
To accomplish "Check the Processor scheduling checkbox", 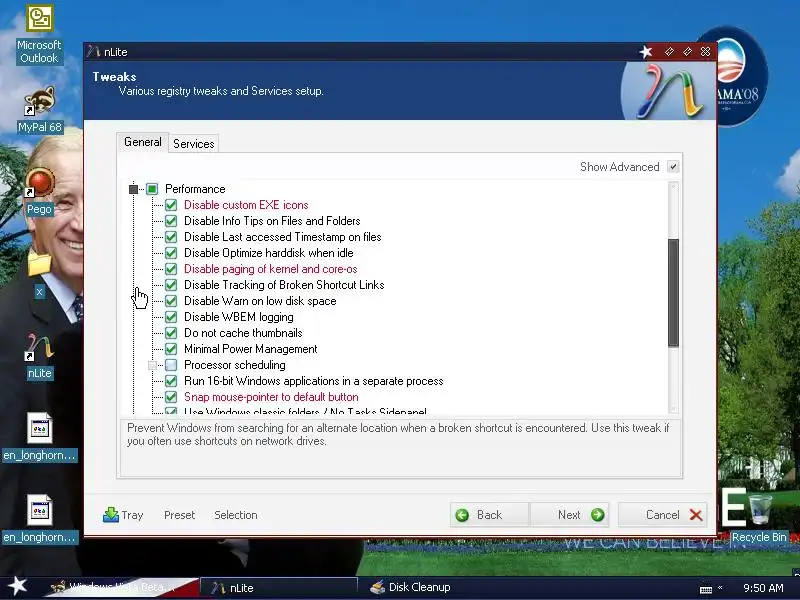I will coord(171,365).
